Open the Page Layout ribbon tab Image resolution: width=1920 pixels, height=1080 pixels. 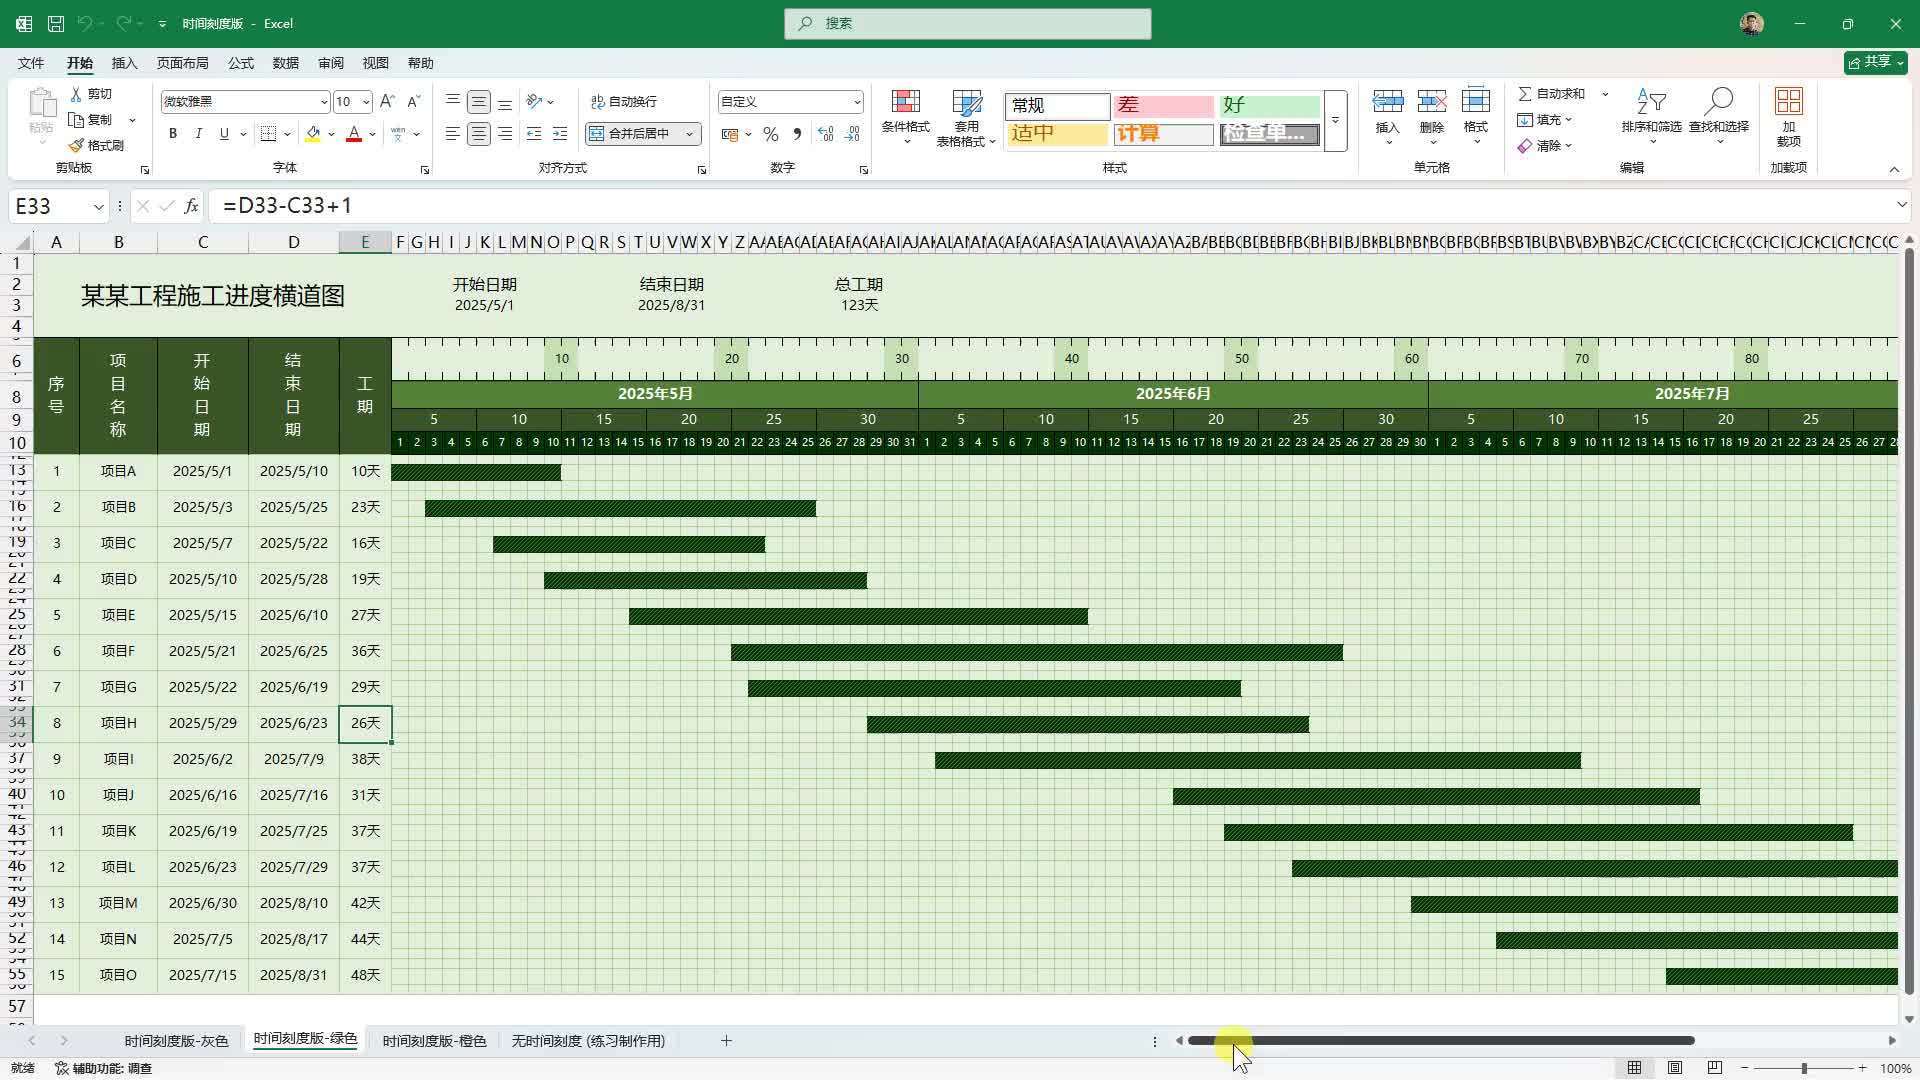182,63
